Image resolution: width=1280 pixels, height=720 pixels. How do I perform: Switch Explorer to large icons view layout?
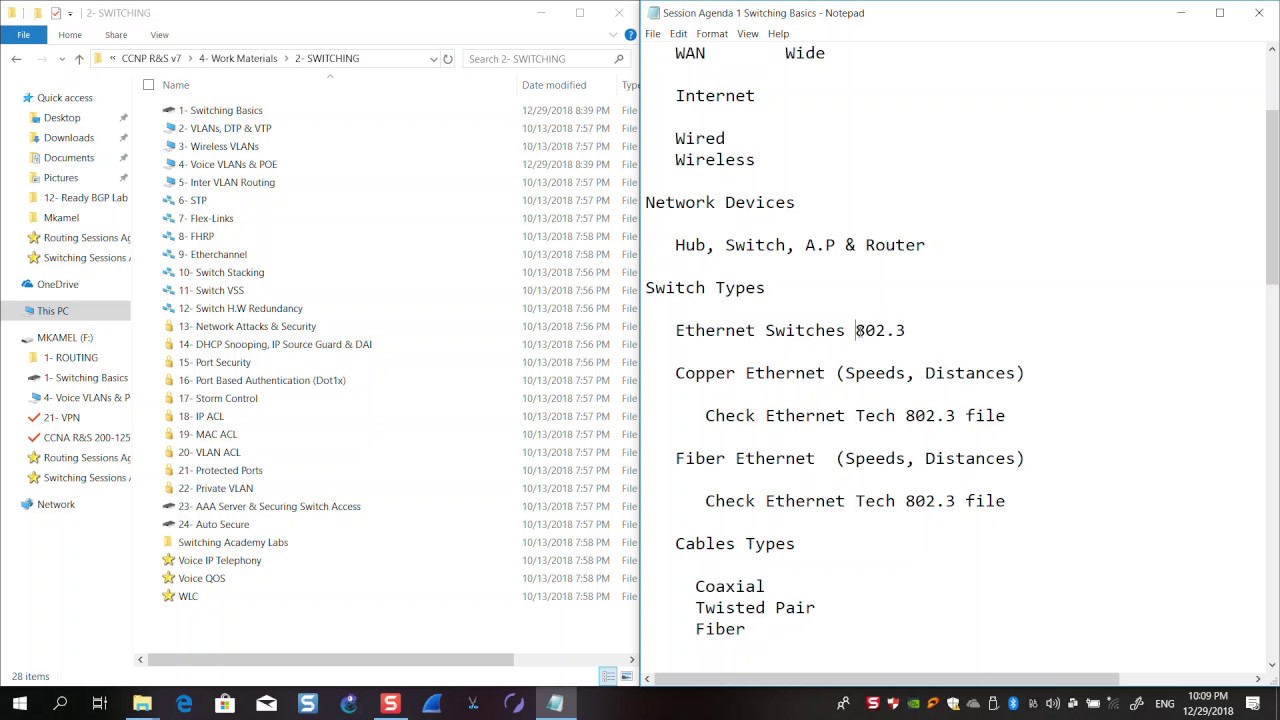pos(626,677)
